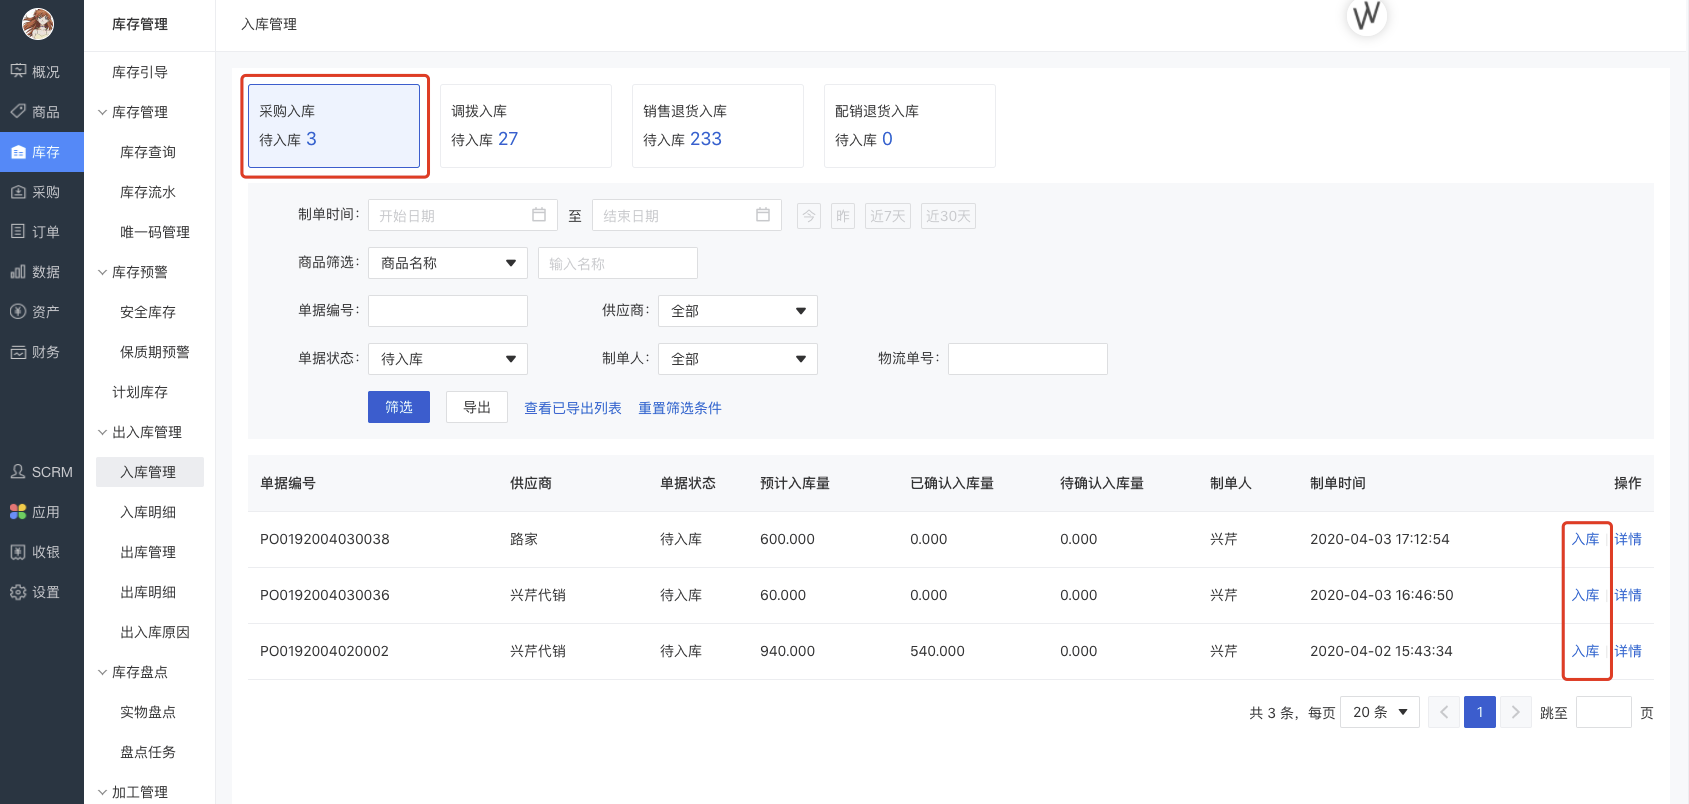1689x804 pixels.
Task: Click the 导出 export button
Action: (477, 407)
